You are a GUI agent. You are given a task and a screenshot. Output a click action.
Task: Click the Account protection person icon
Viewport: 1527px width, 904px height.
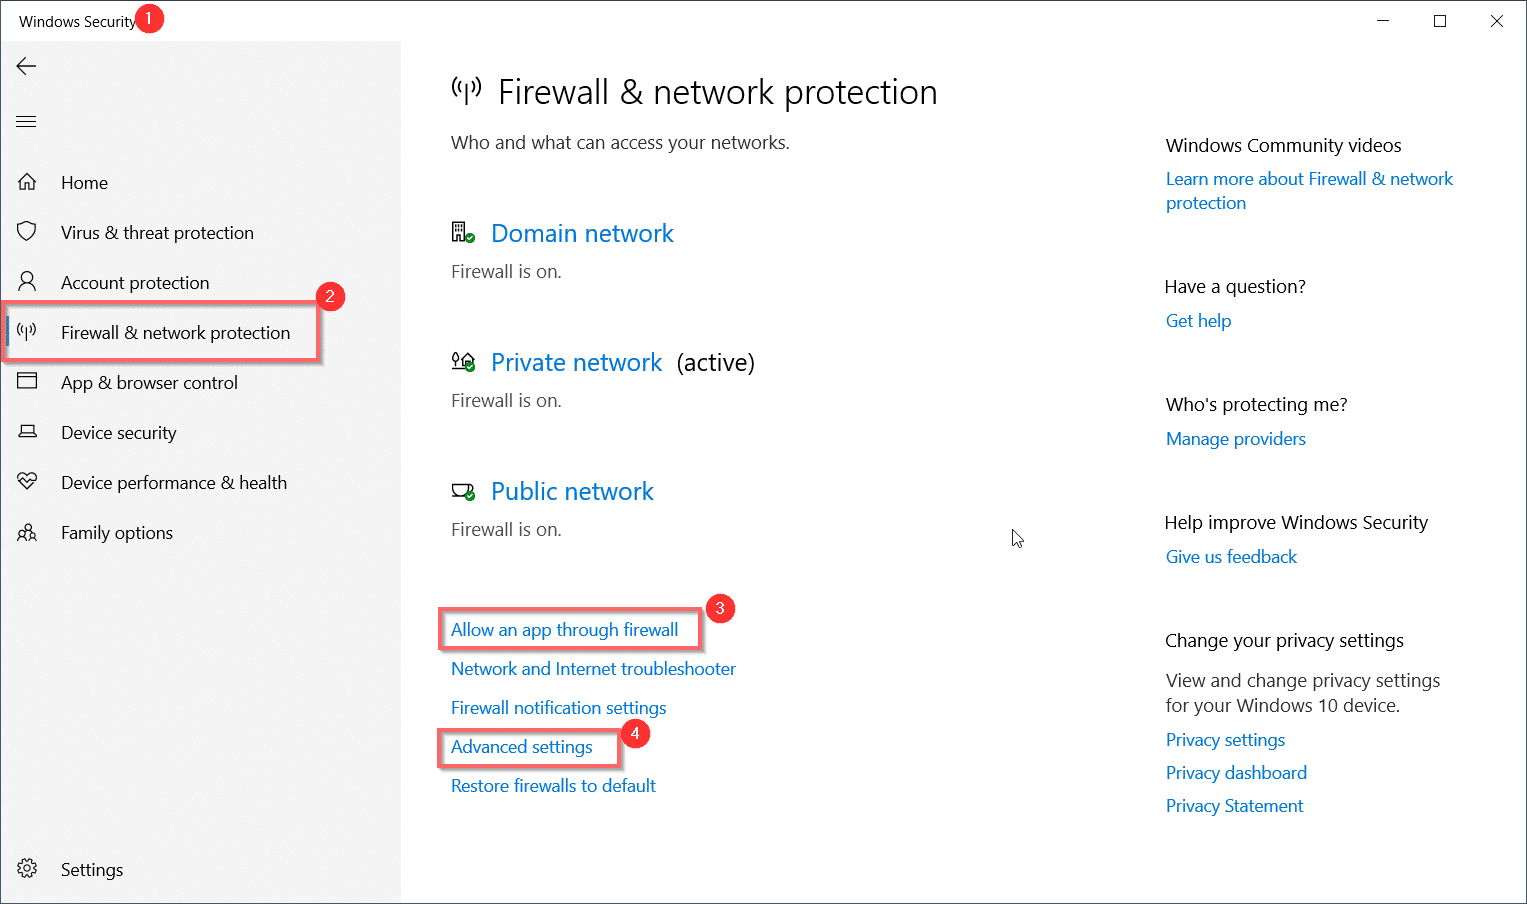27,281
